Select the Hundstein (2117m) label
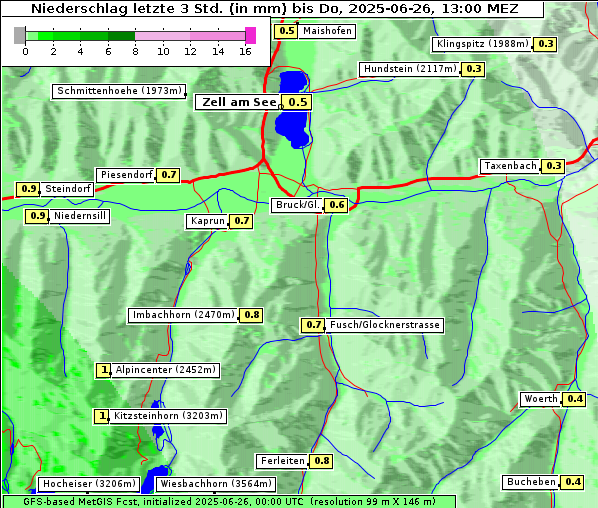This screenshot has height=508, width=598. 410,69
